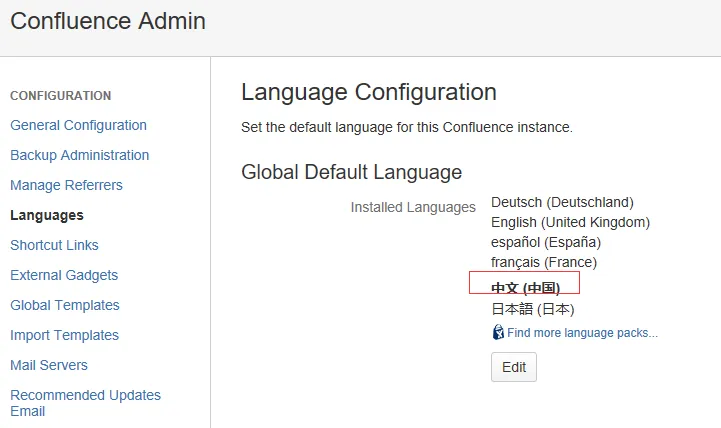Open Recommended Updates Email settings

coord(86,403)
